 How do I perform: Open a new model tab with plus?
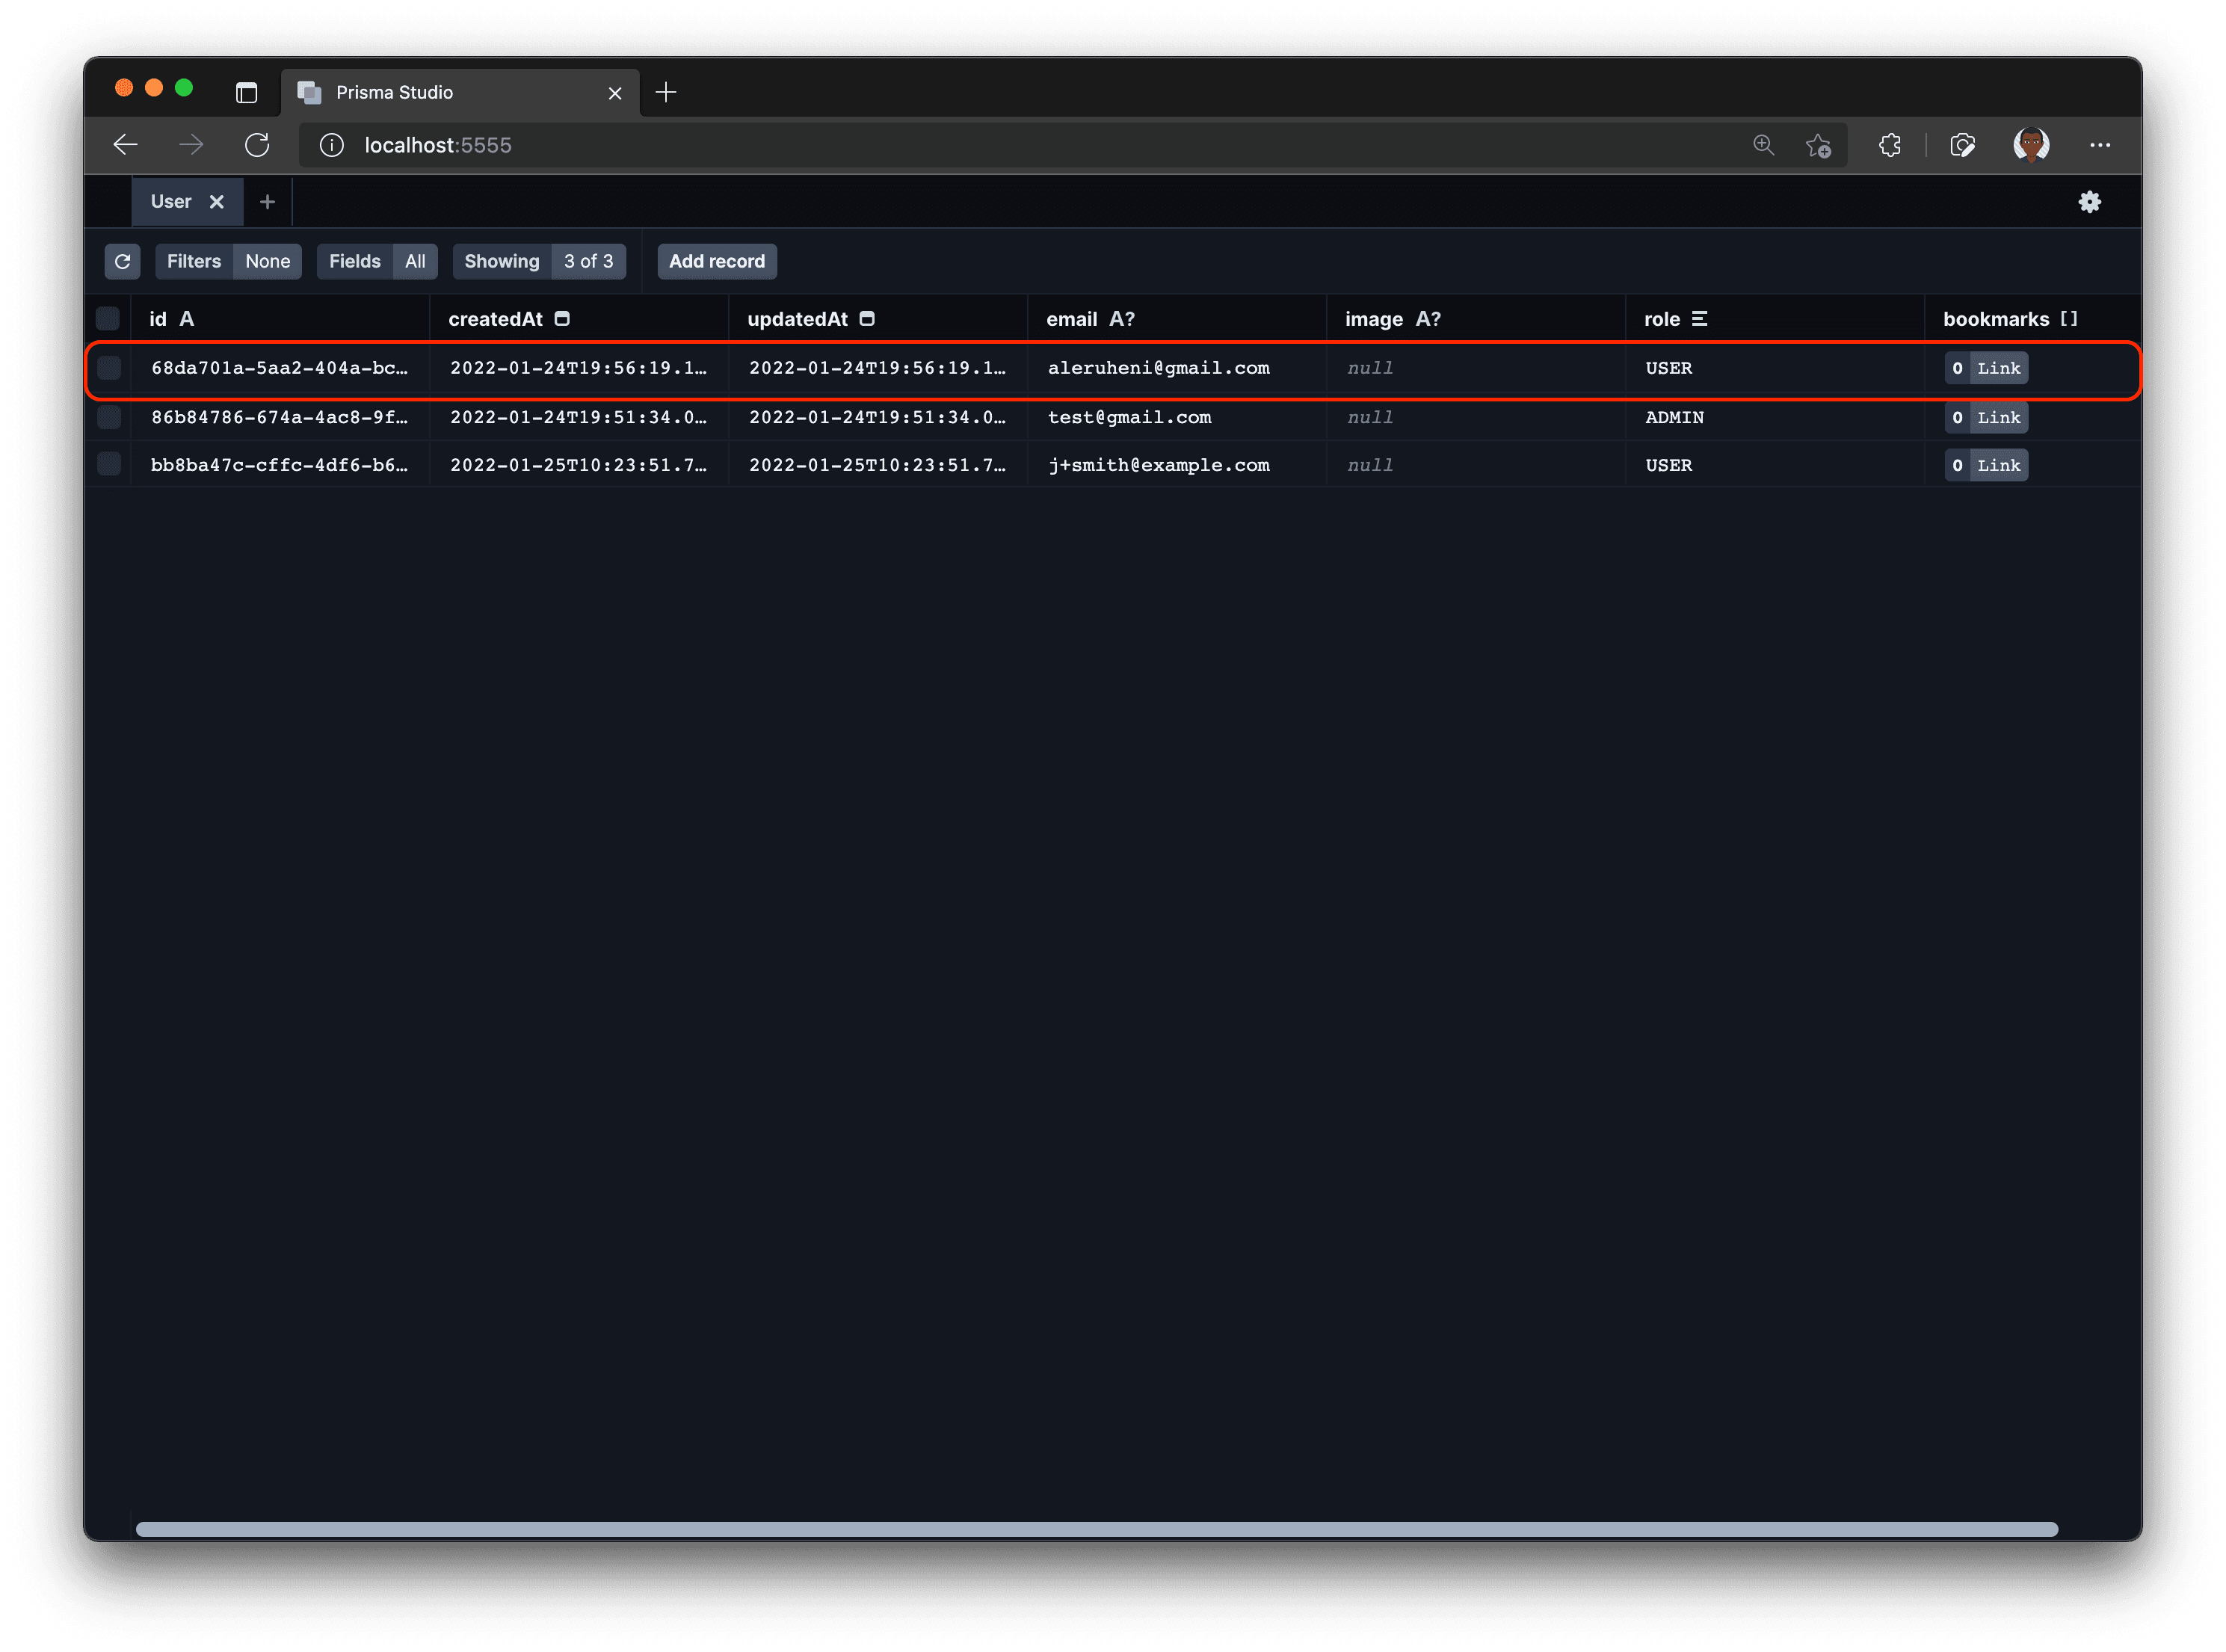click(x=267, y=202)
